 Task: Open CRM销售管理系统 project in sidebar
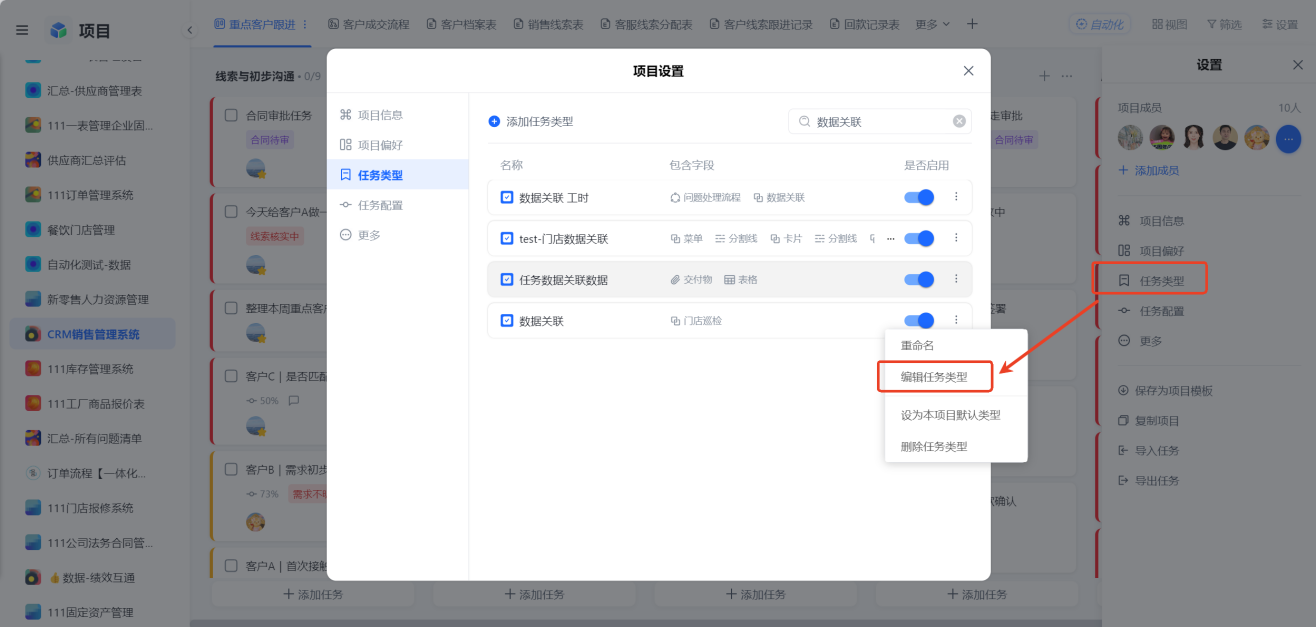(92, 334)
